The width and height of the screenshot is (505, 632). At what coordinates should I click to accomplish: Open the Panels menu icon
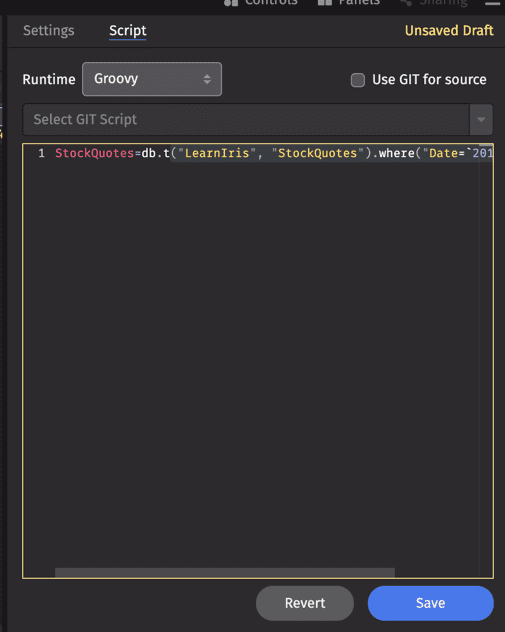[325, 2]
